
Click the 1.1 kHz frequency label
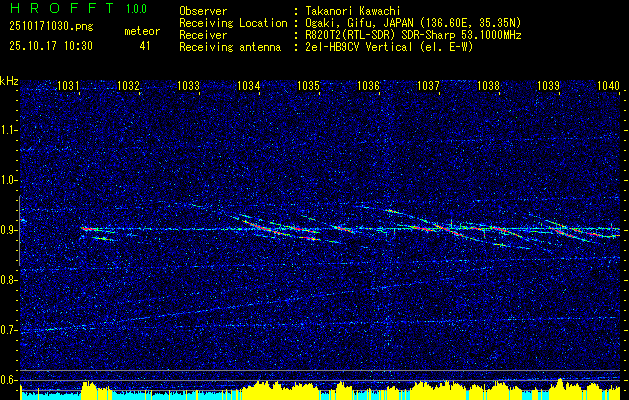[7, 130]
